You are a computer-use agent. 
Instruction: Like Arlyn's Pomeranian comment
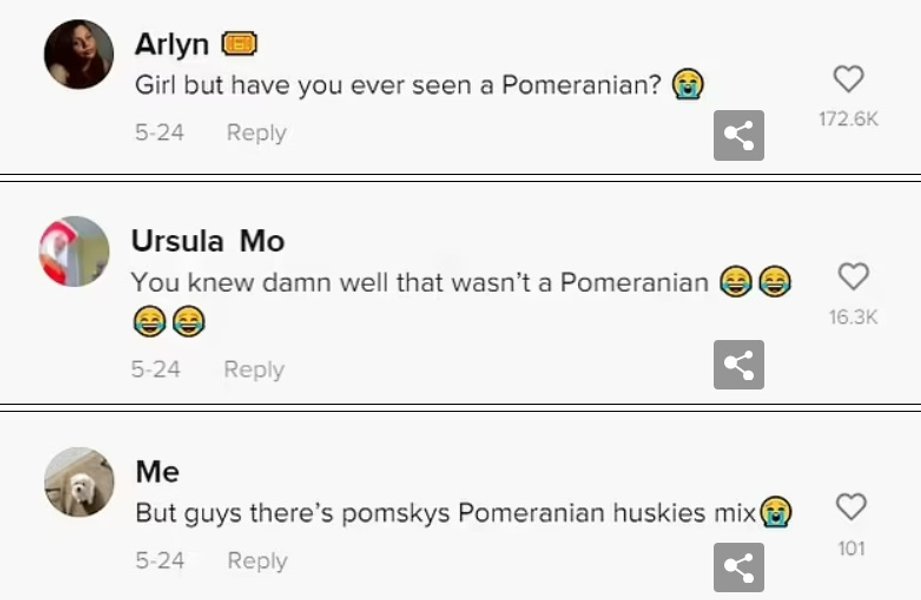pos(848,79)
